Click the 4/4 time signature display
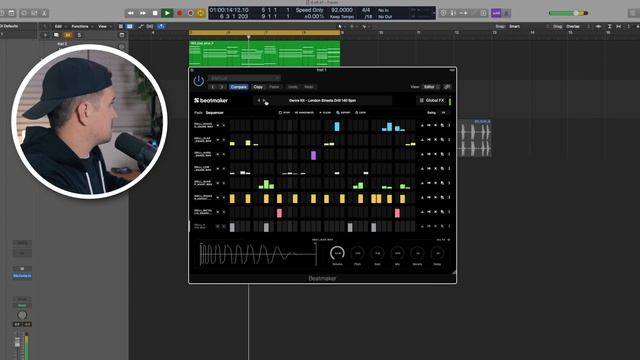This screenshot has width=640, height=360. coord(366,10)
